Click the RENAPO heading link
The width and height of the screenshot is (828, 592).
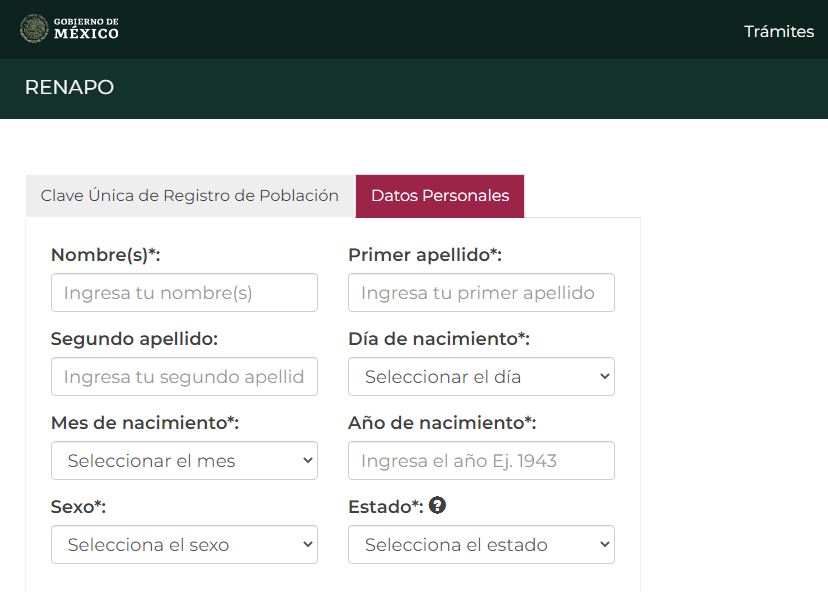(x=69, y=87)
